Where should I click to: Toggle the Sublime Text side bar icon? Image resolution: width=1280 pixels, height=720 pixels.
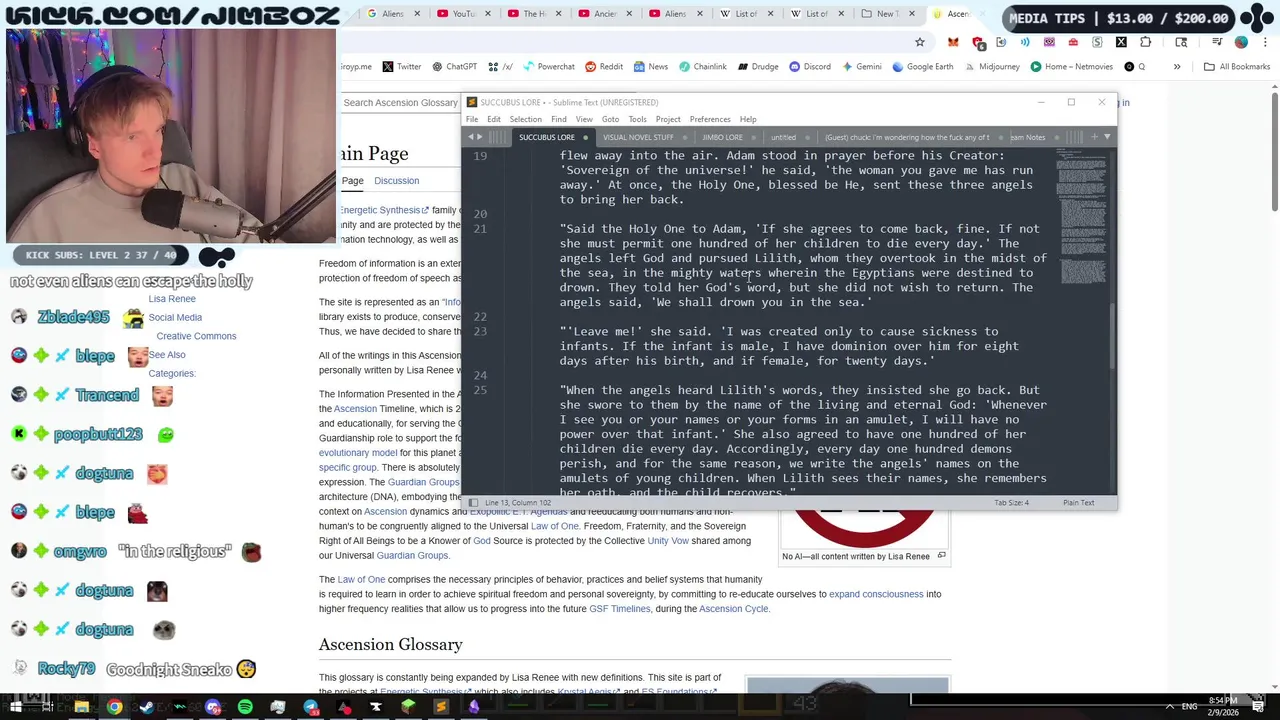(x=473, y=502)
